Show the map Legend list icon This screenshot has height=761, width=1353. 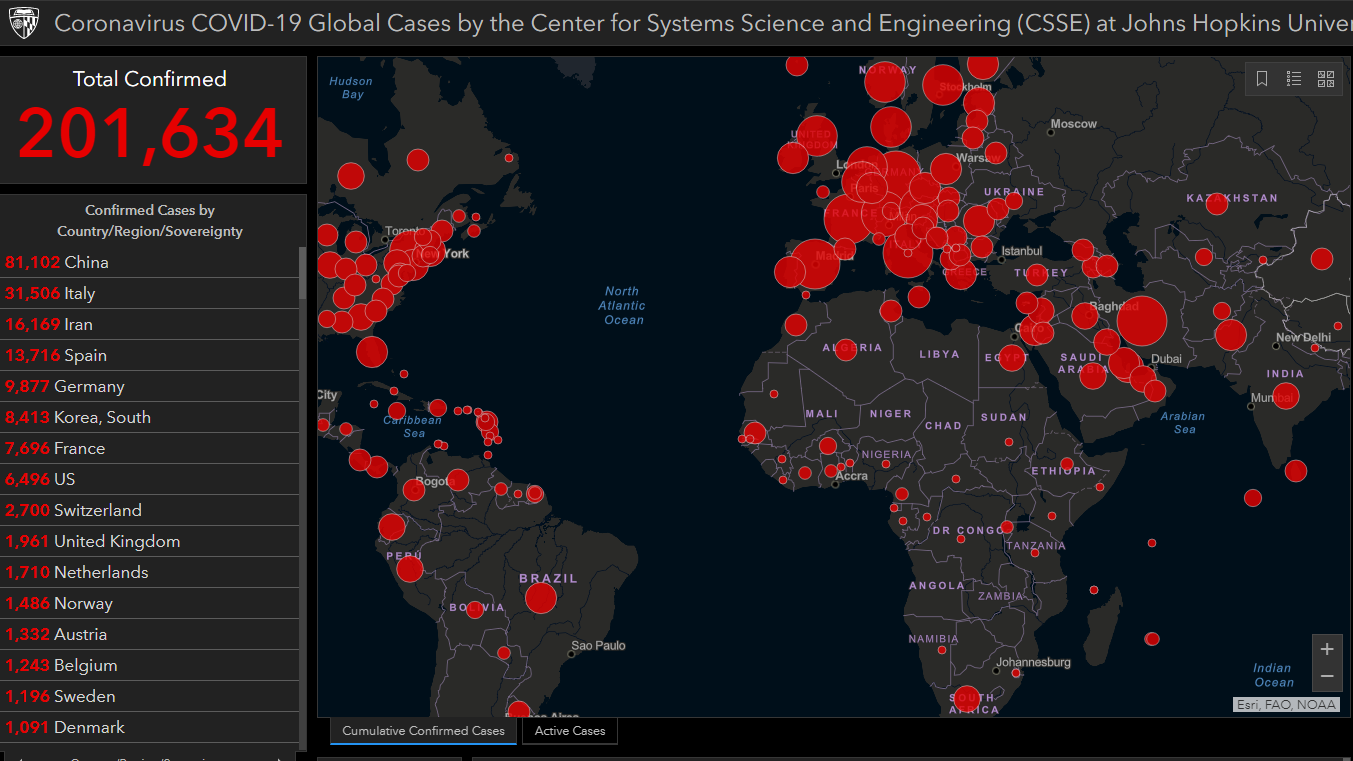coord(1294,79)
